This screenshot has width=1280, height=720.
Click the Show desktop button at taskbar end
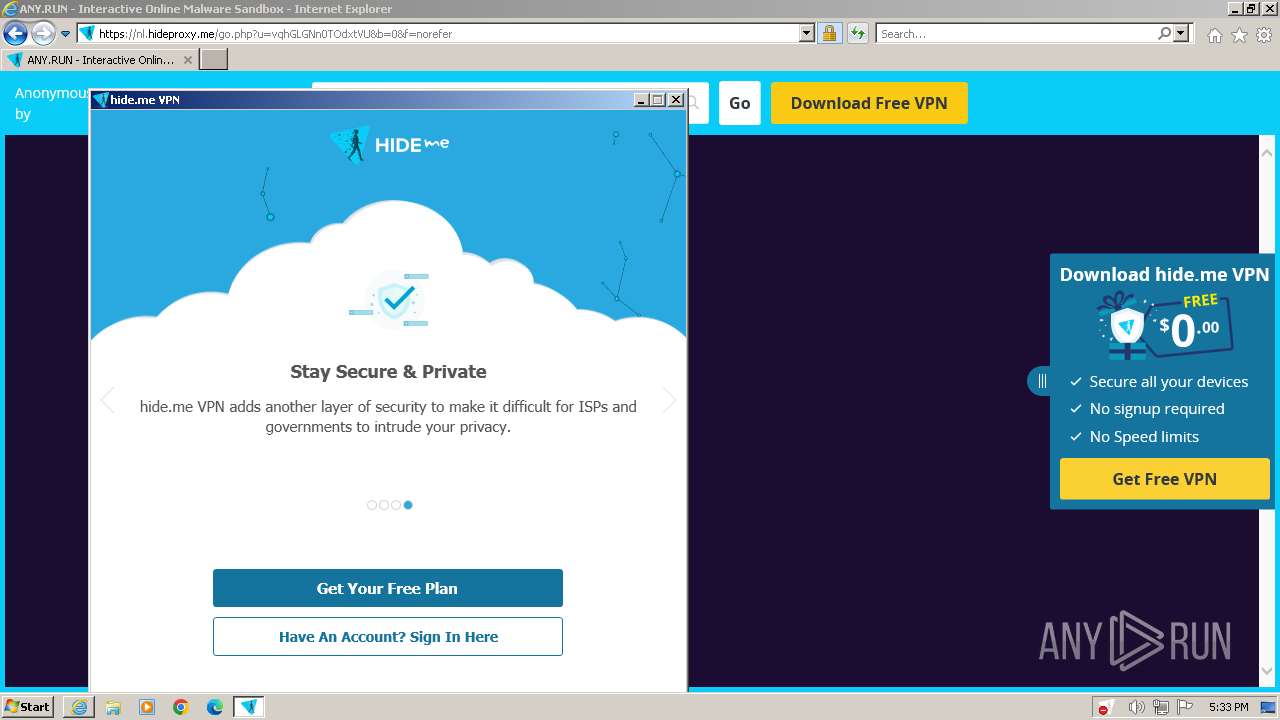[x=1267, y=707]
